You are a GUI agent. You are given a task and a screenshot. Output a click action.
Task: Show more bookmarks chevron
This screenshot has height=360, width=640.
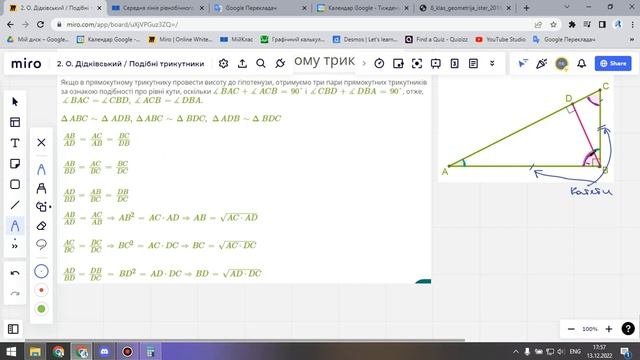pos(632,40)
